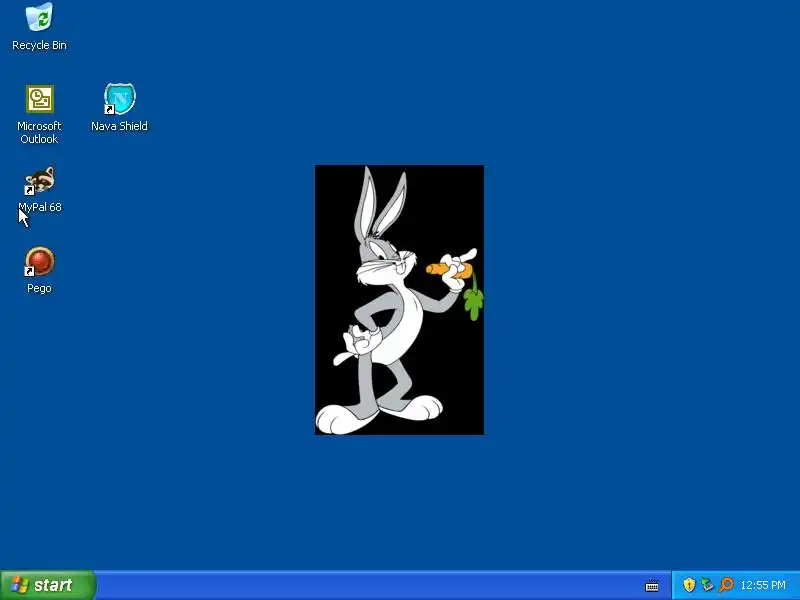Click the Safely Remove Hardware tray icon
This screenshot has width=800, height=600.
[x=707, y=585]
